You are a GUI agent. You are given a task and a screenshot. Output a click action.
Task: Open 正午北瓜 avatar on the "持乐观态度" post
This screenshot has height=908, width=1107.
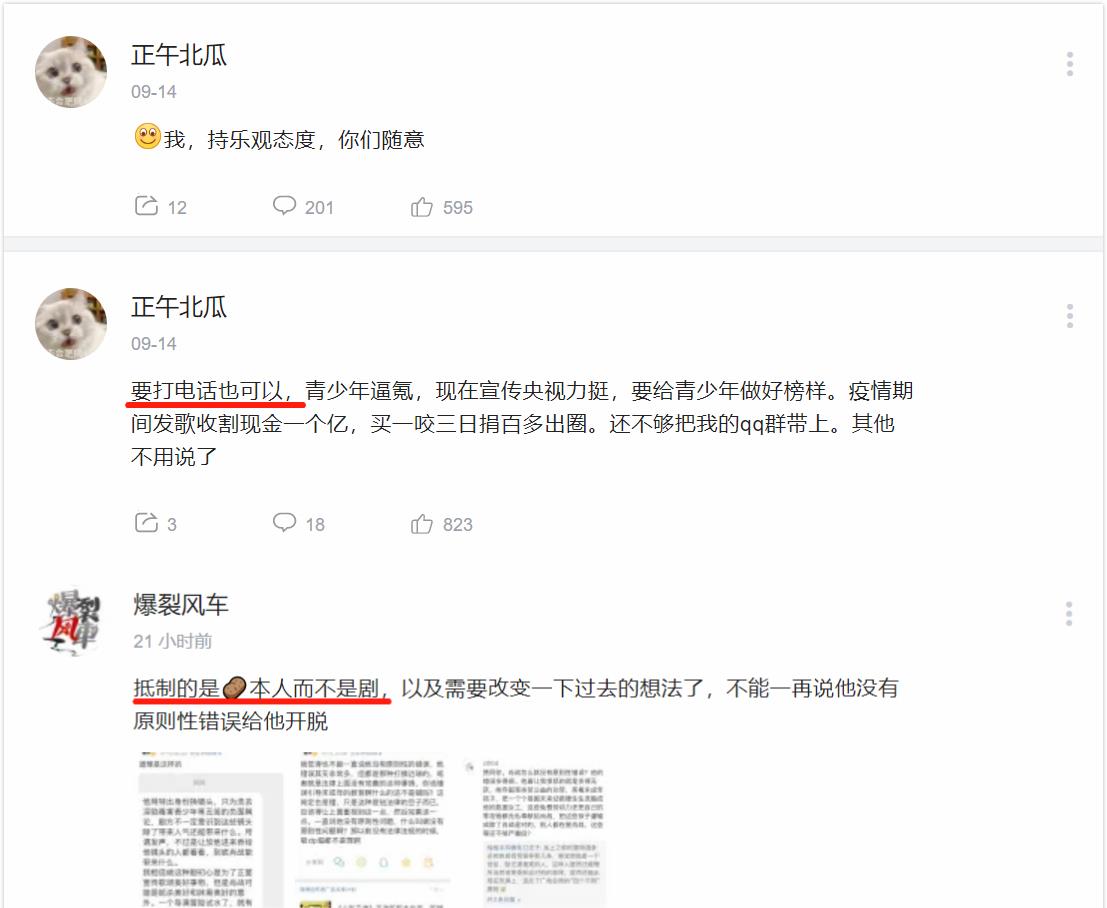pos(71,72)
